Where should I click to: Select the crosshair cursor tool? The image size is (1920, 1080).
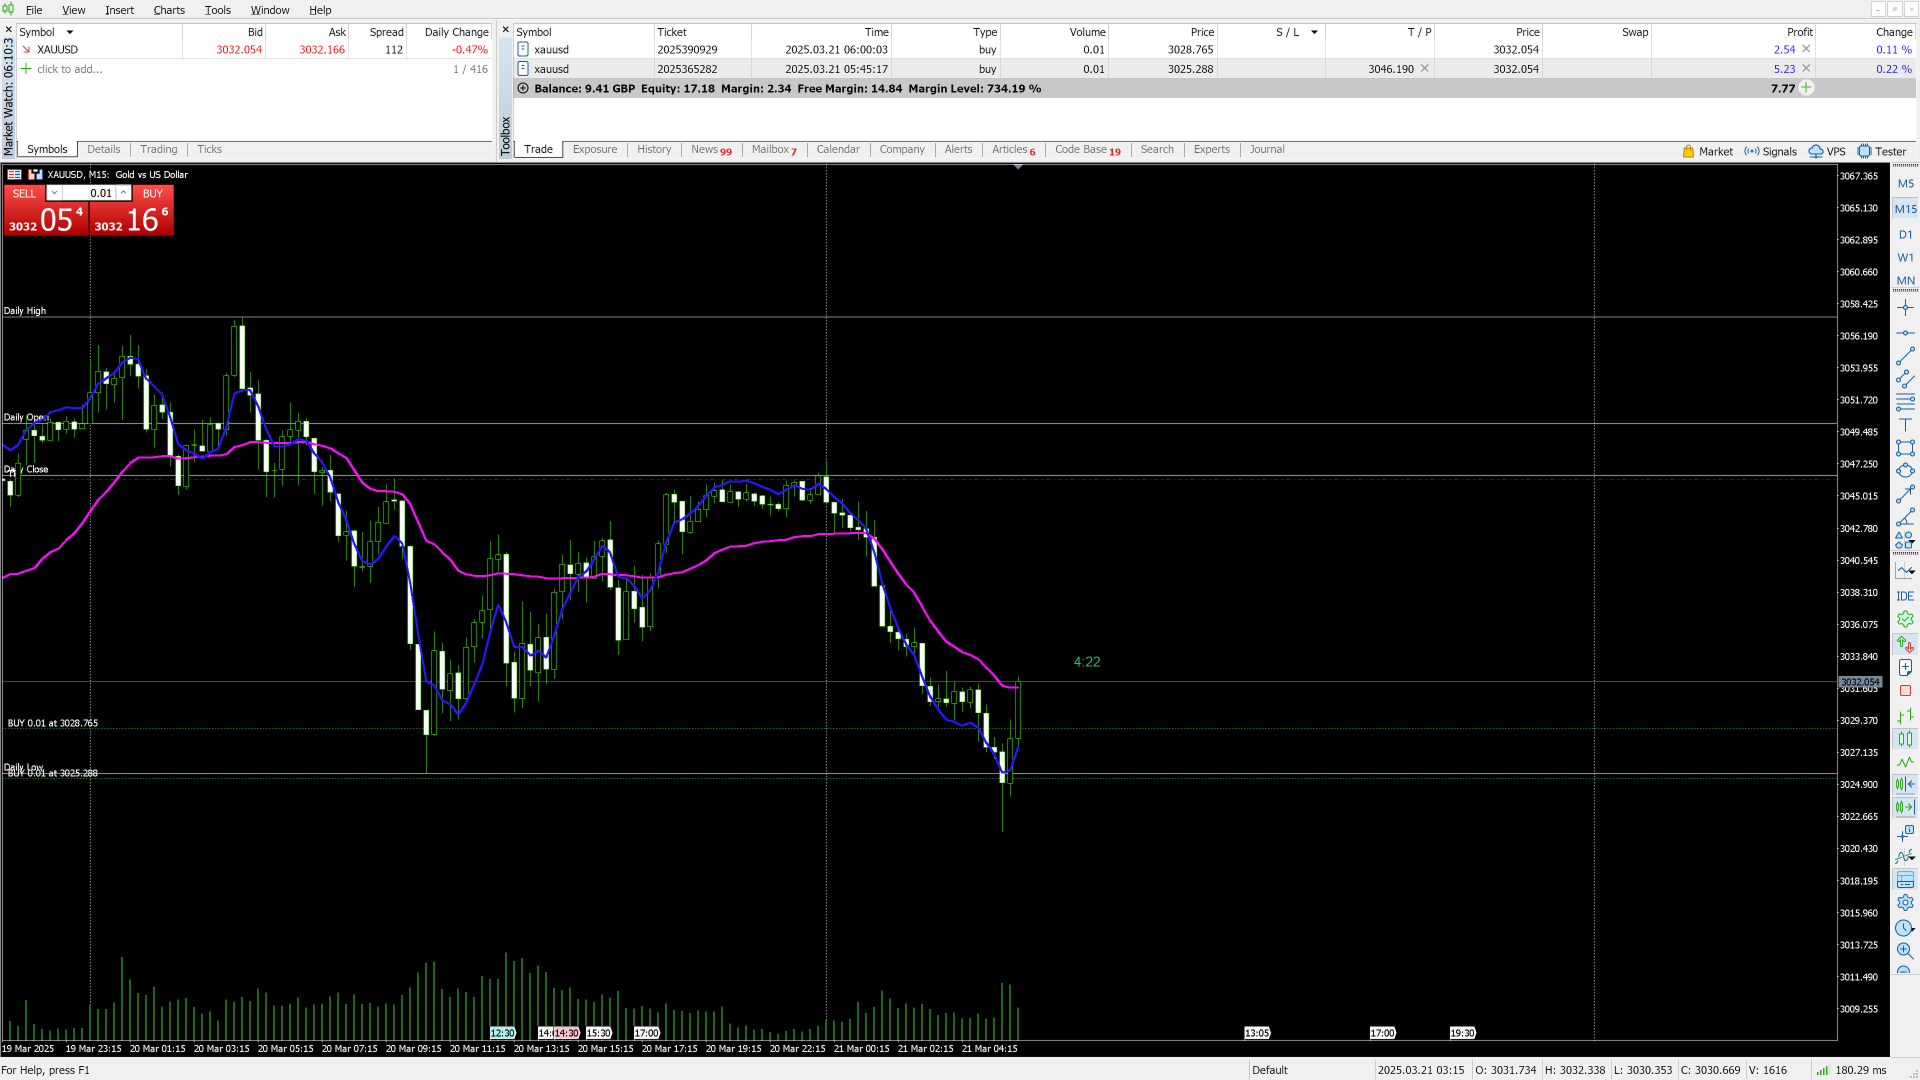pos(1905,308)
